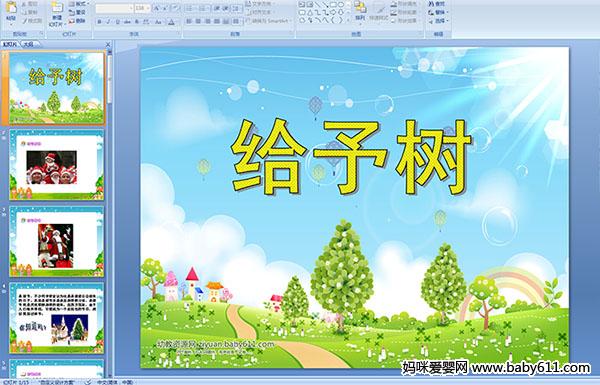
Task: Switch to the Slides tab
Action: pyautogui.click(x=10, y=44)
